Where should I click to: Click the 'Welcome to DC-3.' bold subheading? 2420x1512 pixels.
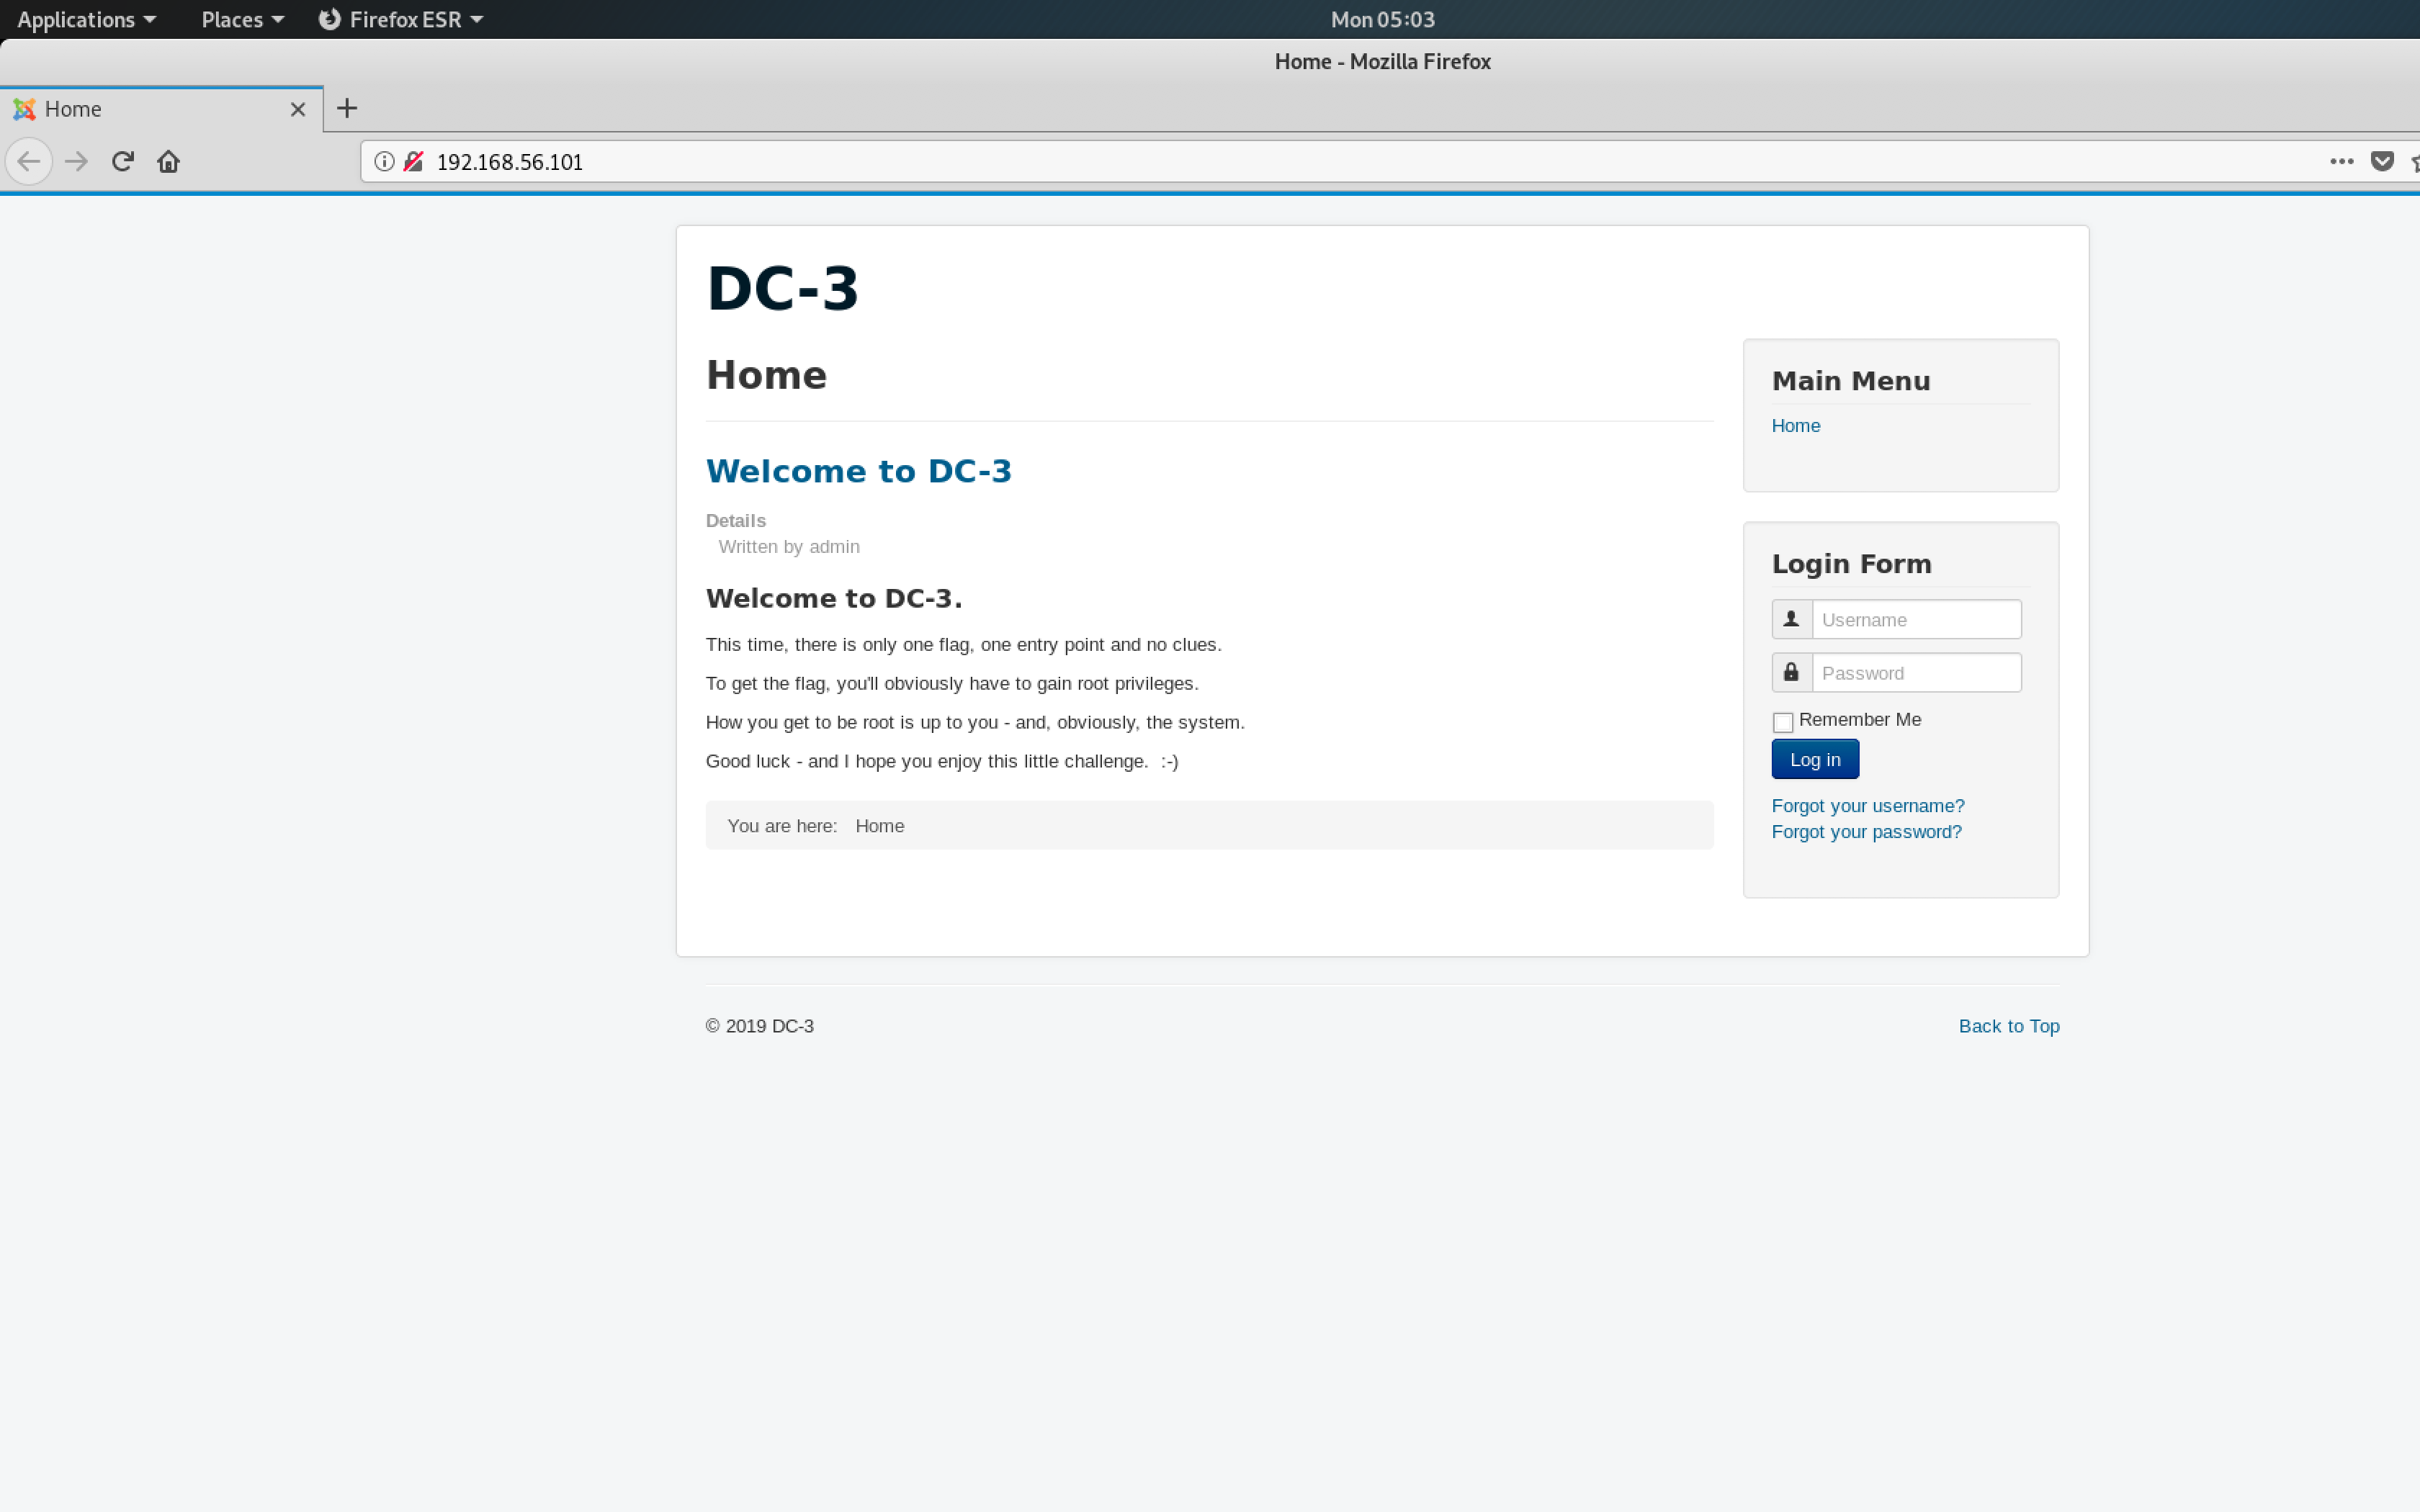pos(833,598)
